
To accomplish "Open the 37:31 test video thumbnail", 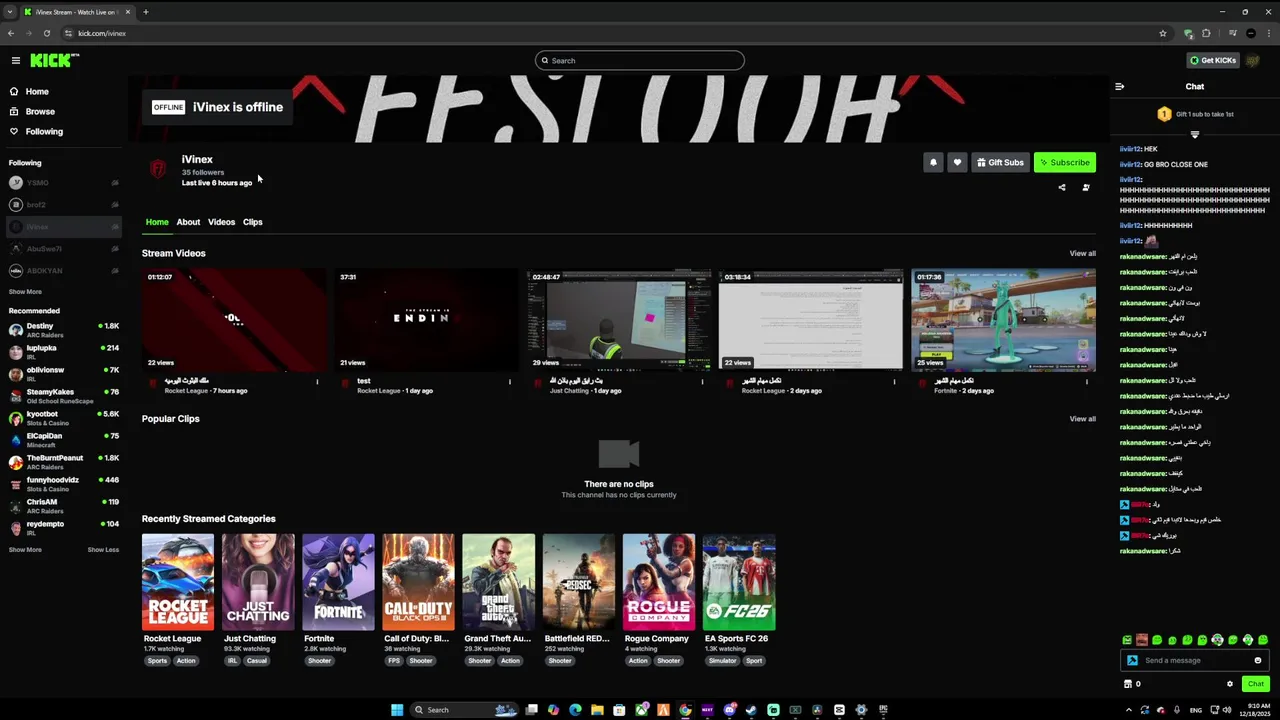I will coord(426,319).
